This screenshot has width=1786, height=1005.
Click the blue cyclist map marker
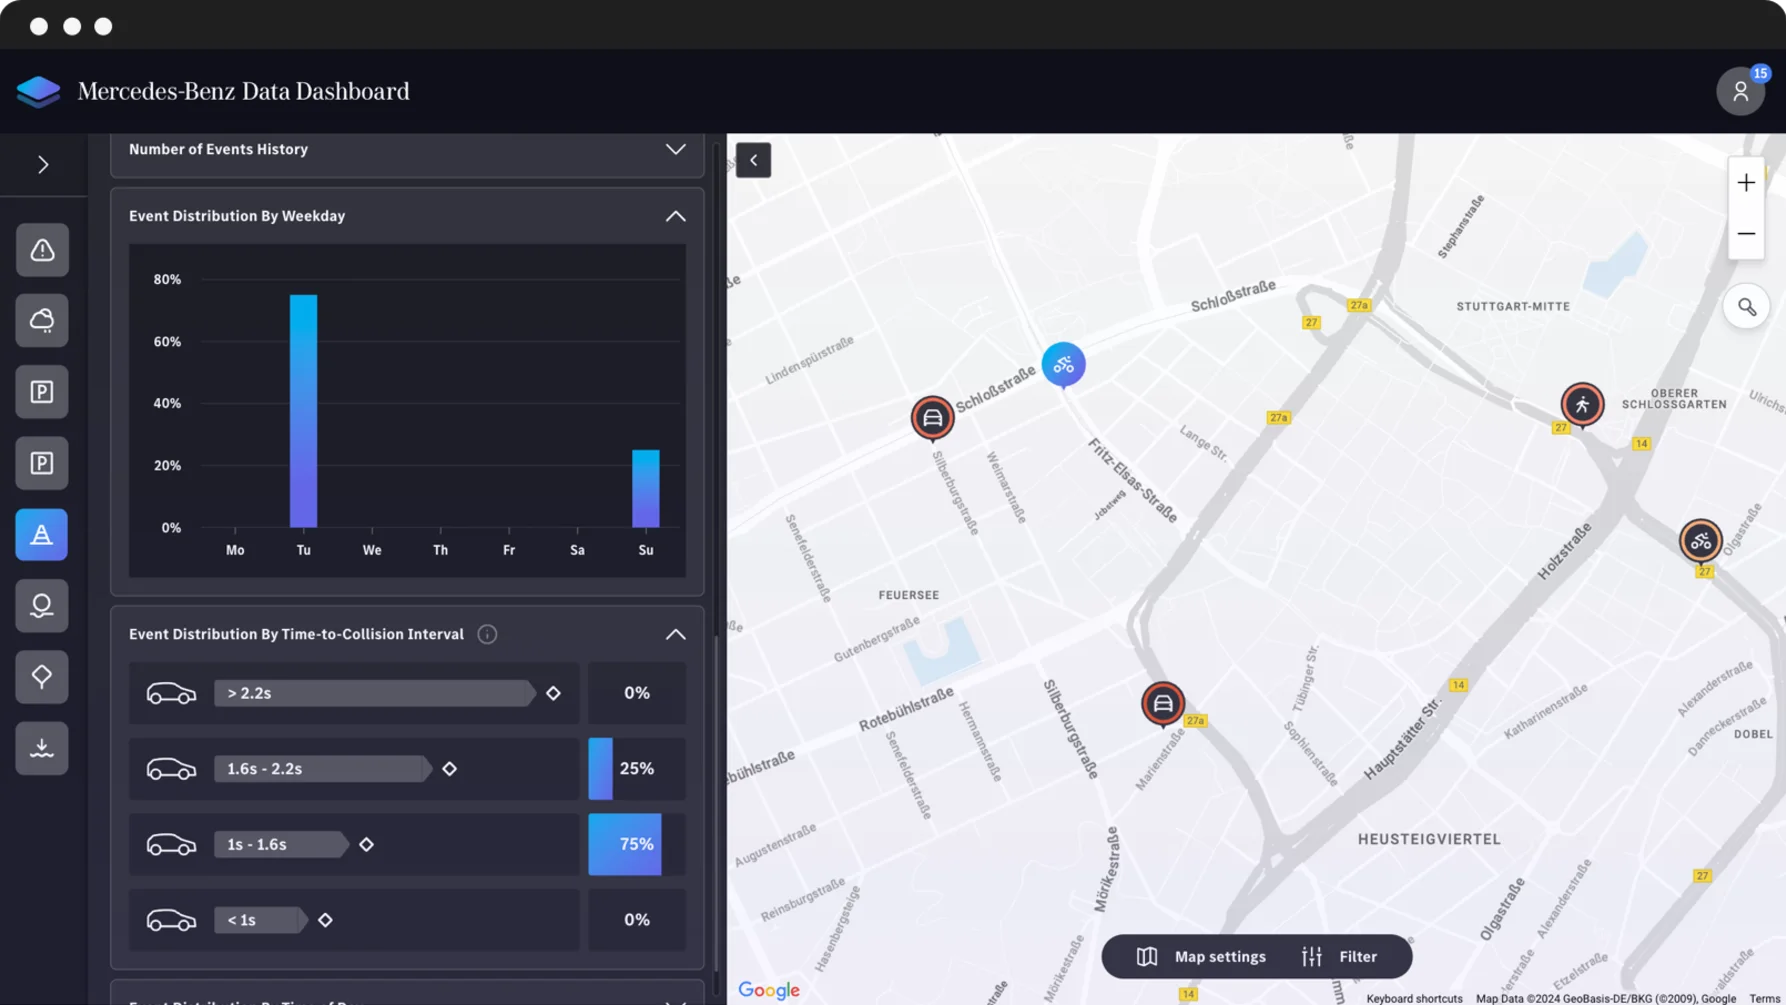point(1063,364)
